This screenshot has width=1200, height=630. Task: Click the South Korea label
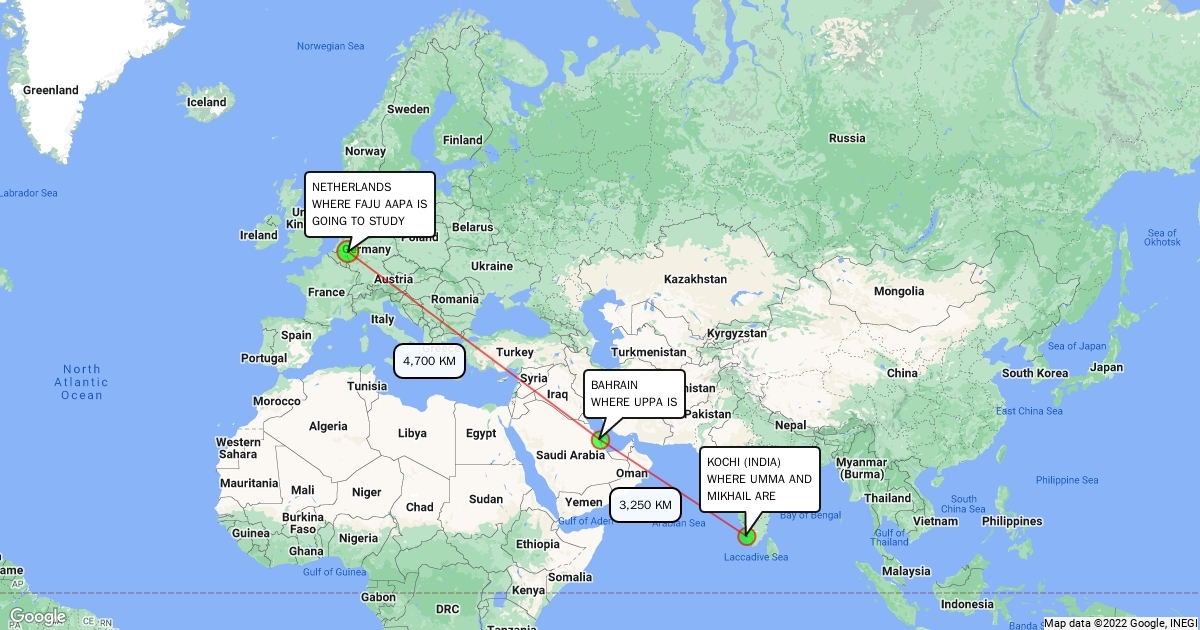click(1035, 373)
